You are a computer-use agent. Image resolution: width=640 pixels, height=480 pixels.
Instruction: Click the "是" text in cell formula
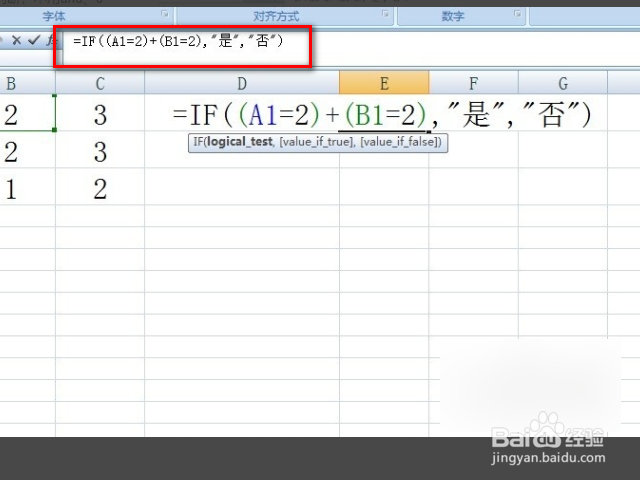pos(476,114)
